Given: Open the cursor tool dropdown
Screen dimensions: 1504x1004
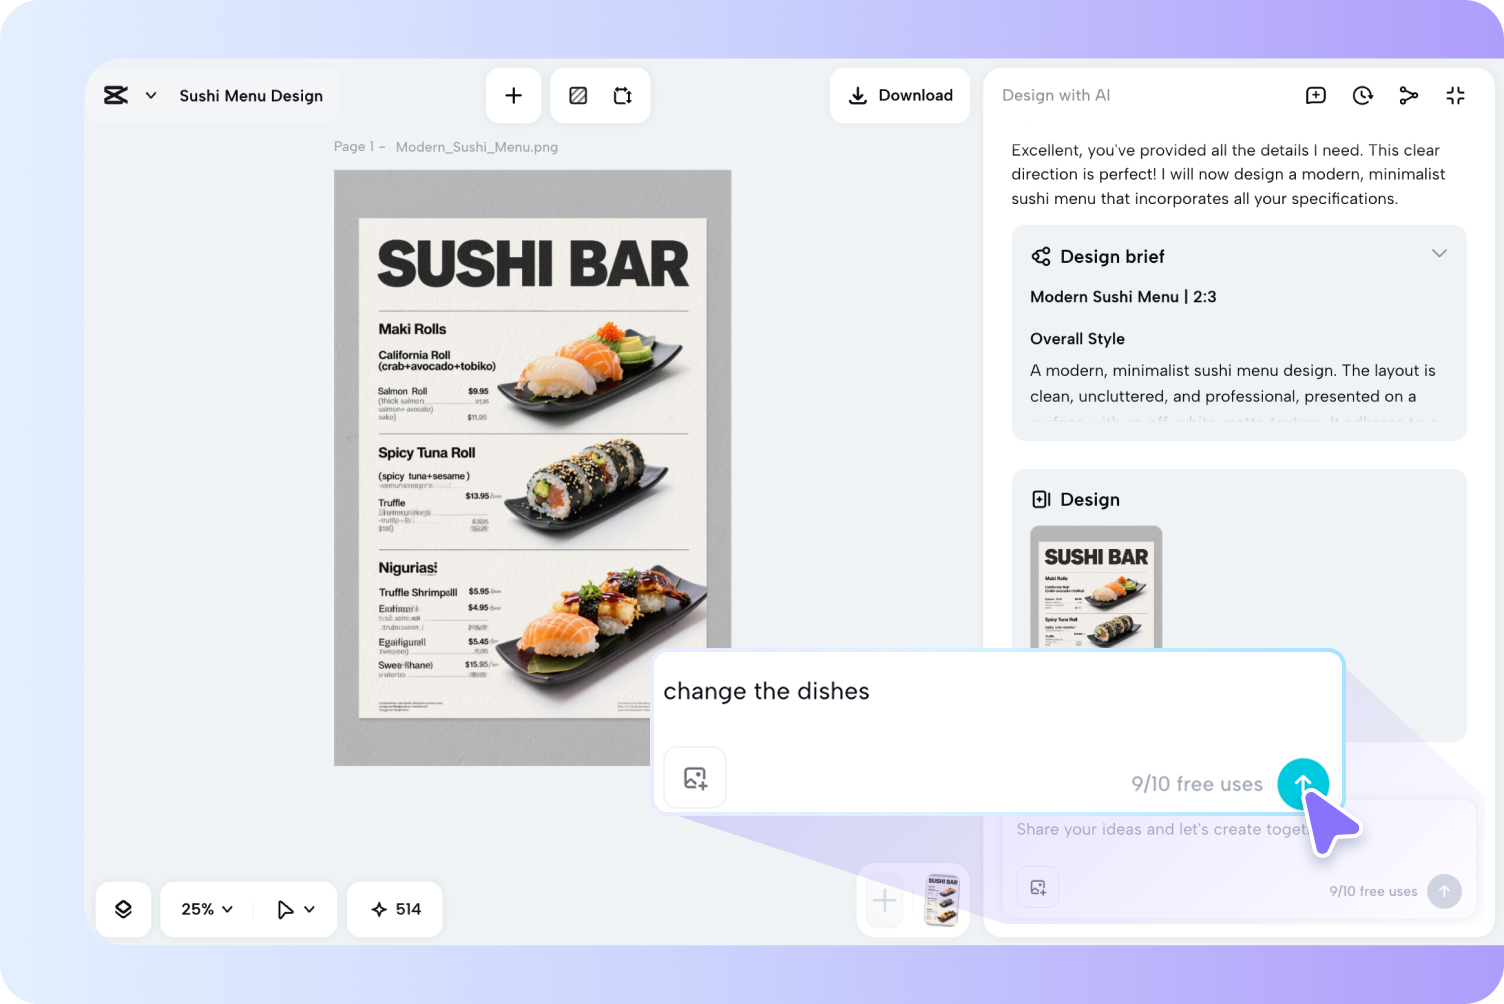Looking at the screenshot, I should click(x=295, y=909).
